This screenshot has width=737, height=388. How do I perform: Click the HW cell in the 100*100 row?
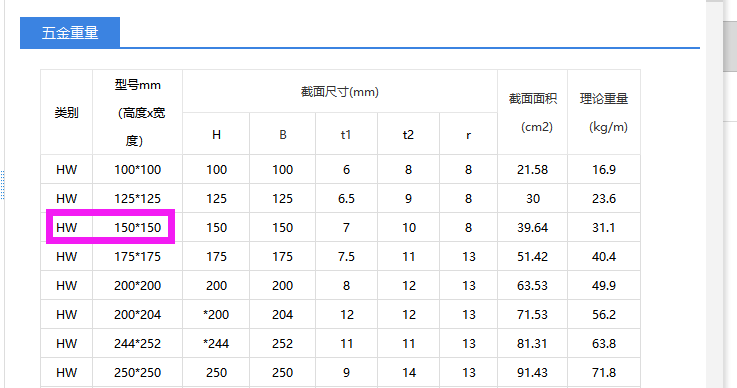pyautogui.click(x=66, y=169)
